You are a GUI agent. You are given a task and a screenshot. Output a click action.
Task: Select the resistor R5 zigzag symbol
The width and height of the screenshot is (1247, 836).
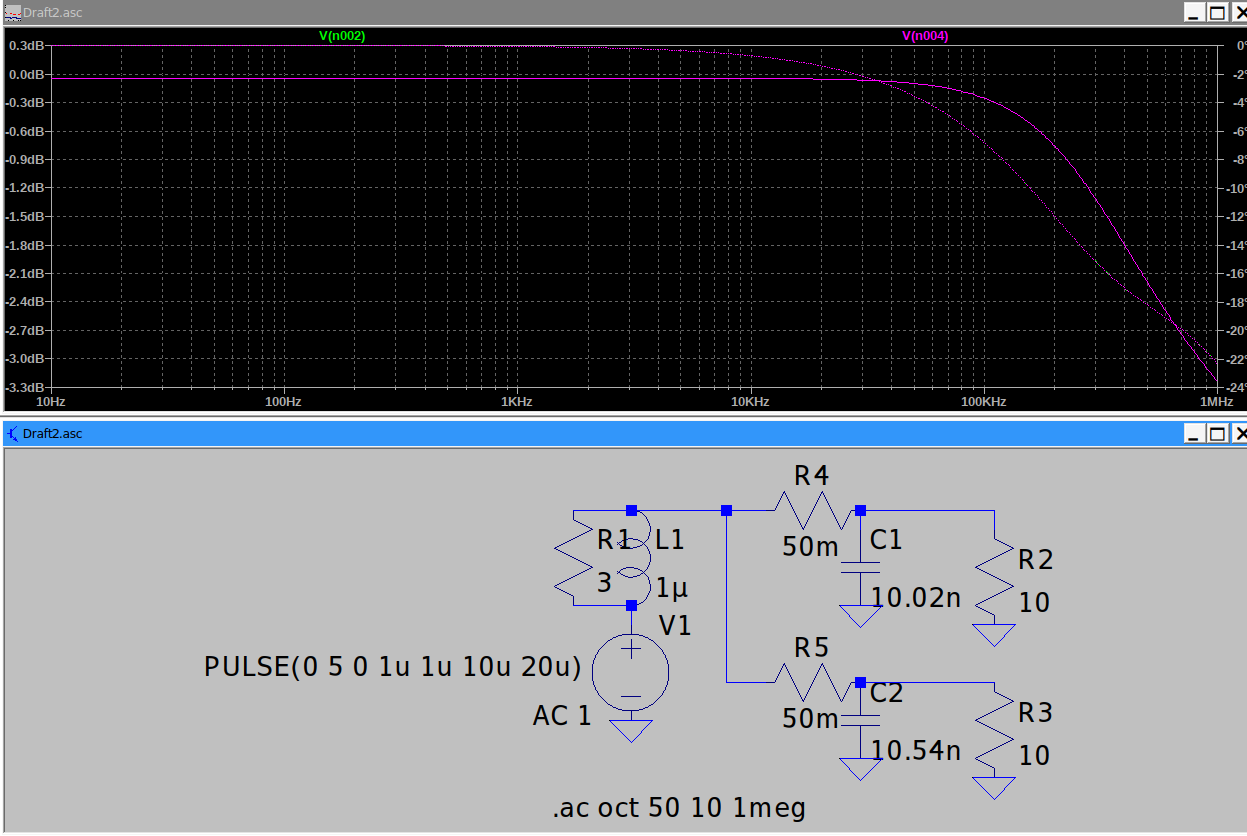tap(811, 684)
